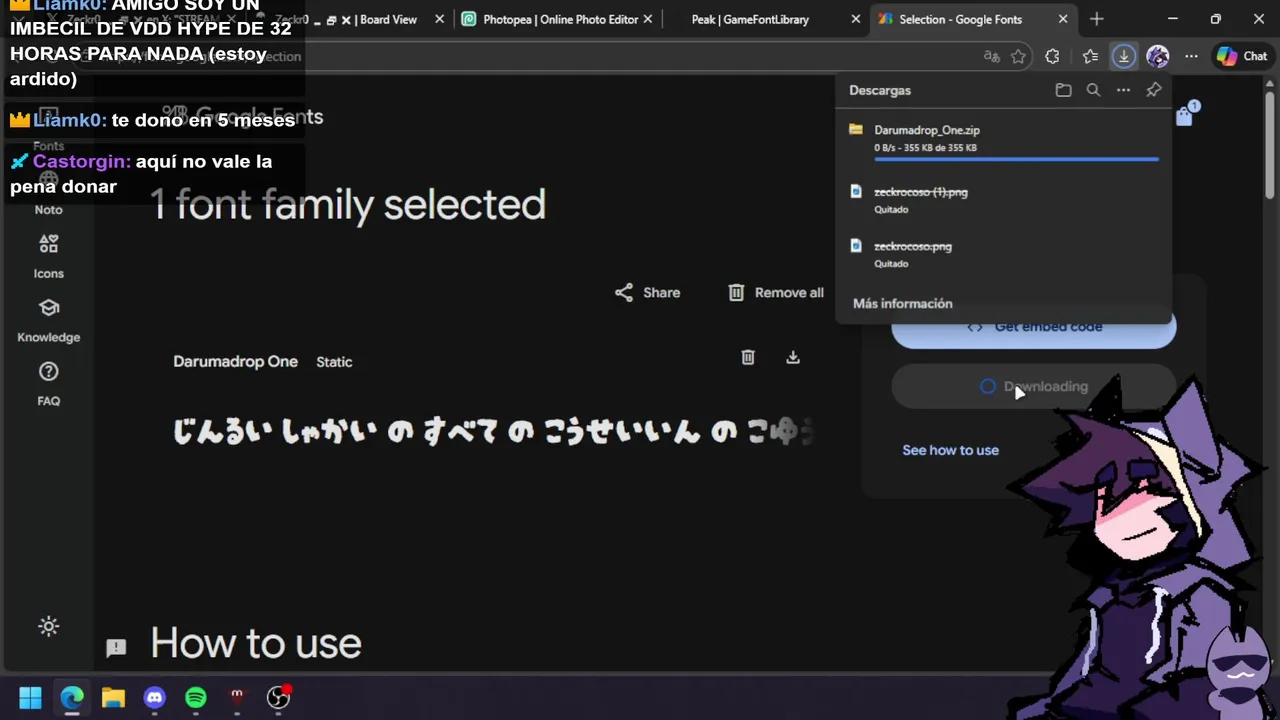The height and width of the screenshot is (720, 1280).
Task: Open Microsoft Edge from taskbar
Action: click(72, 698)
